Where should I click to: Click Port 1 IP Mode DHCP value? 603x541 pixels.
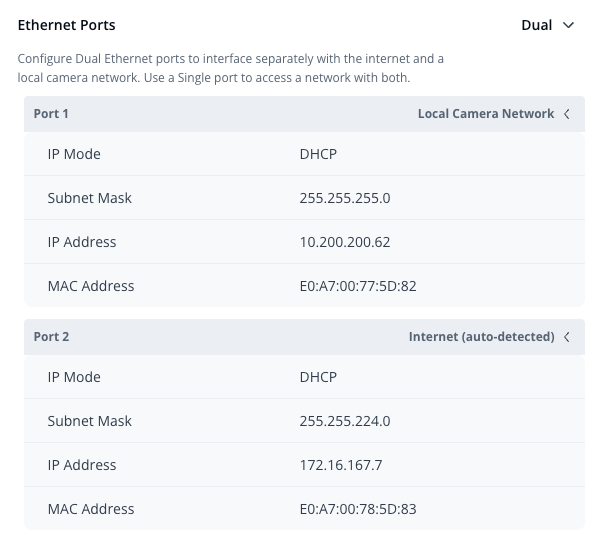pyautogui.click(x=318, y=154)
